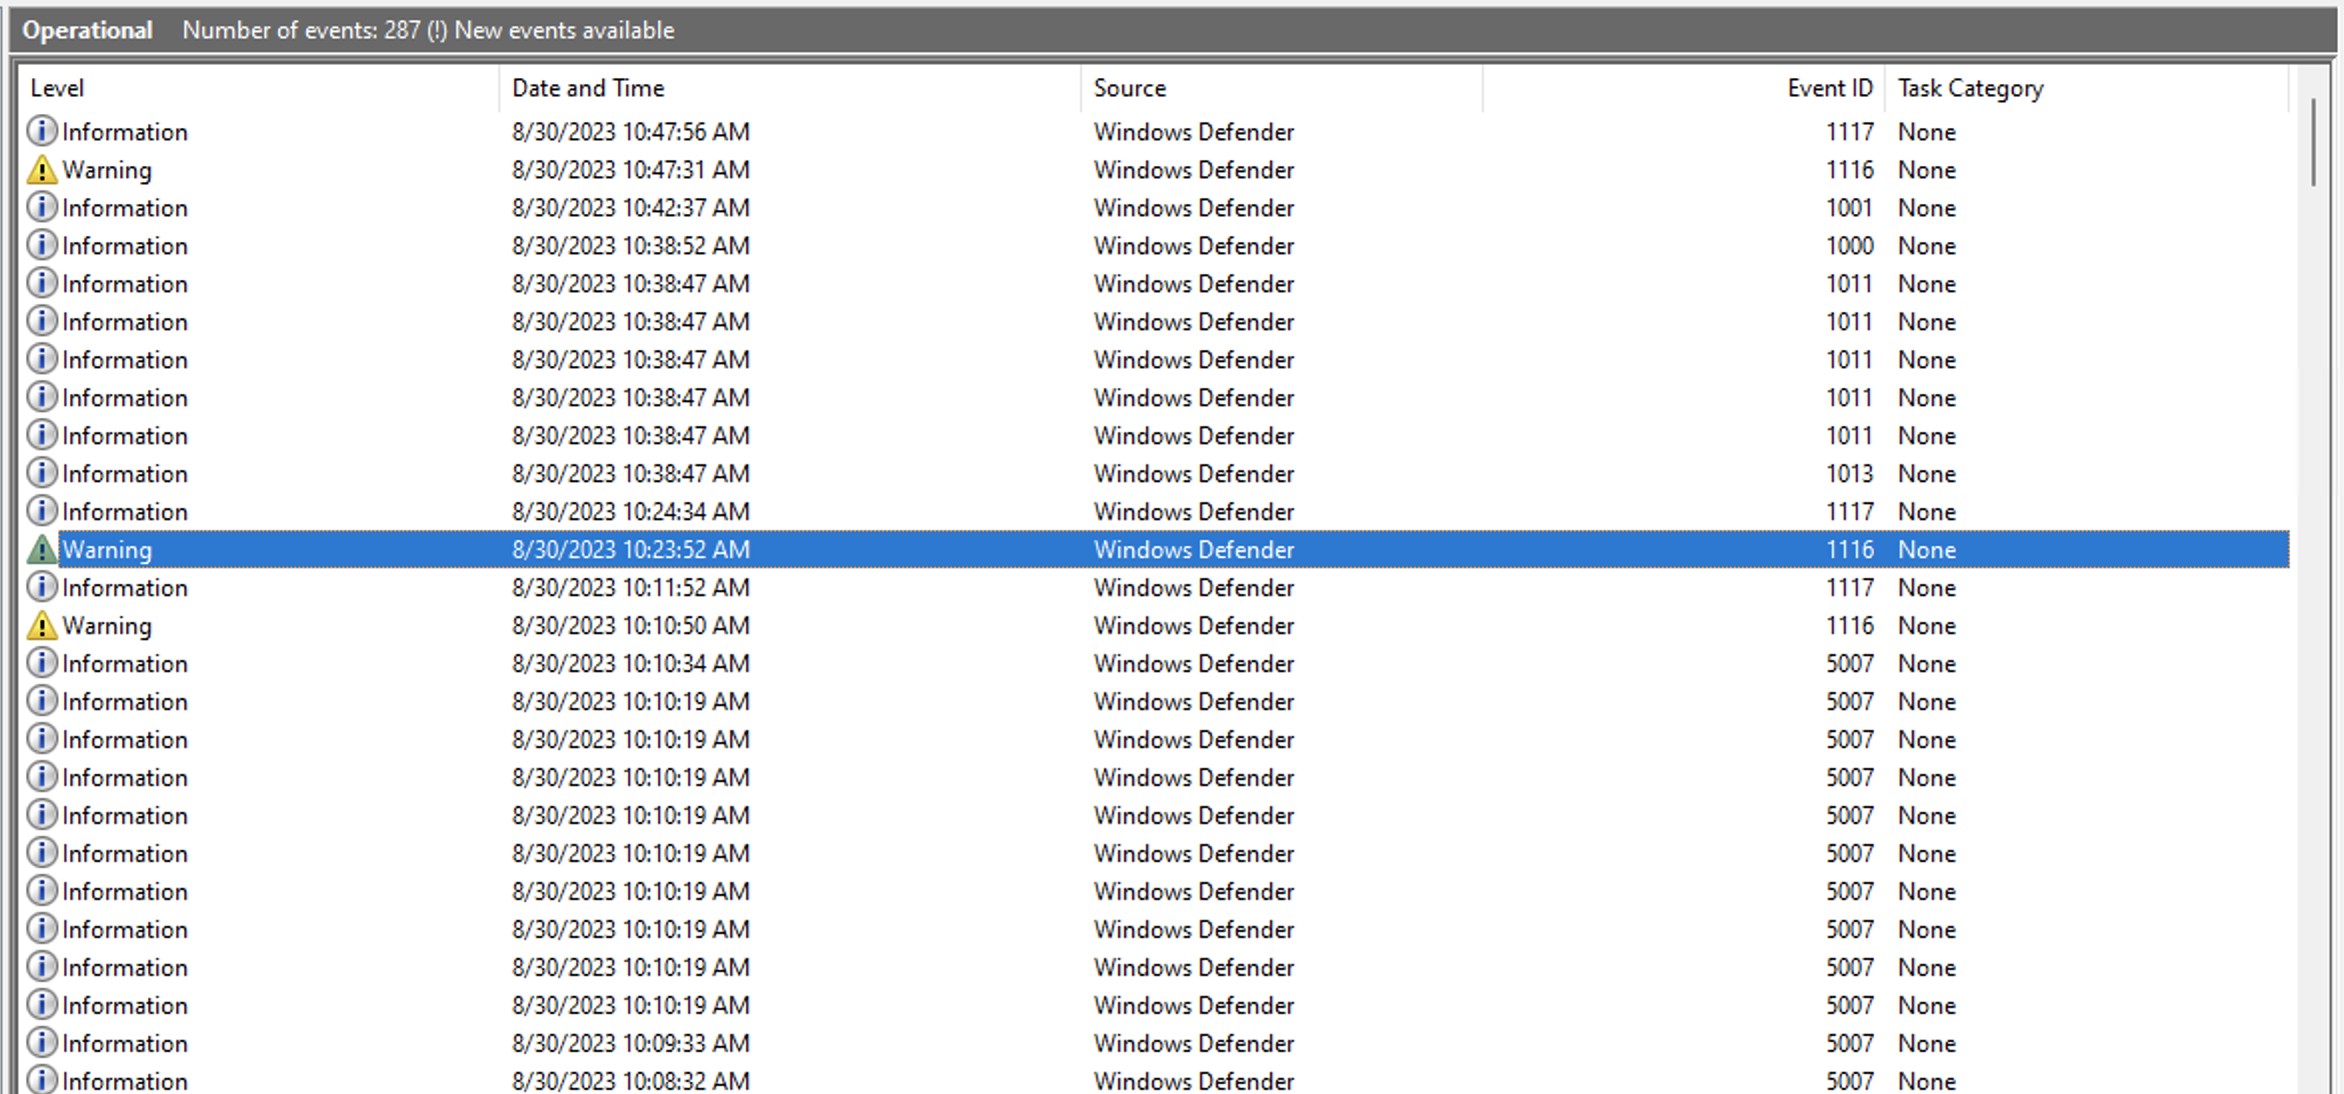Click the Source column header

click(1129, 88)
